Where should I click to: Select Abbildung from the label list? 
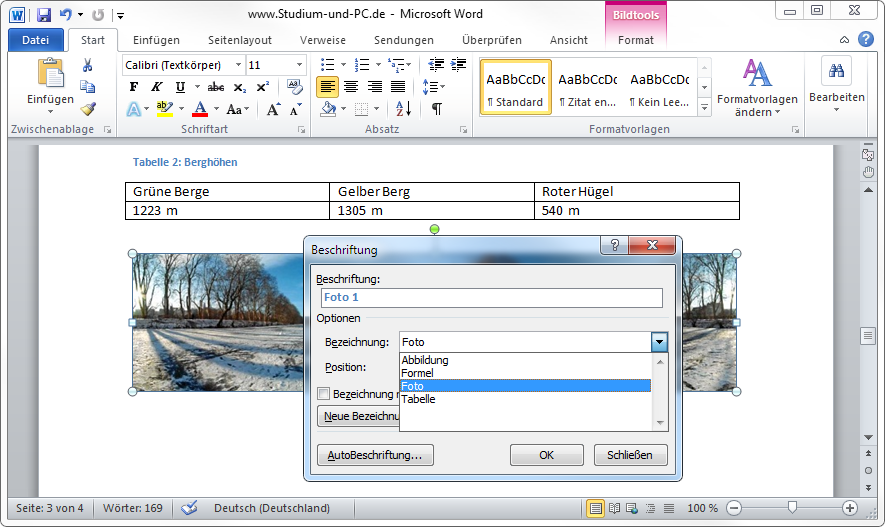click(525, 360)
